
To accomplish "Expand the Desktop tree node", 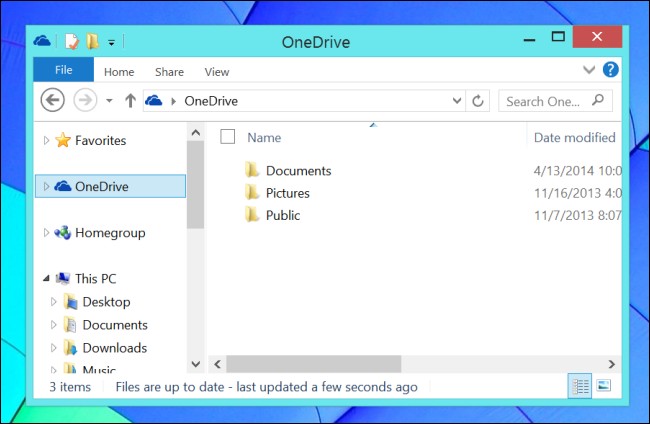I will 53,302.
